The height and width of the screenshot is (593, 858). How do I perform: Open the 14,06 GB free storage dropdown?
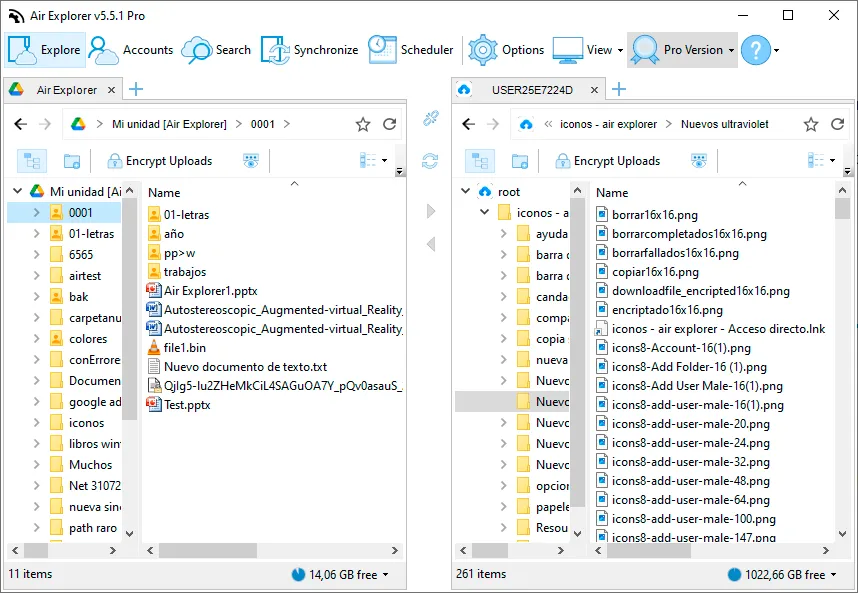pyautogui.click(x=340, y=574)
